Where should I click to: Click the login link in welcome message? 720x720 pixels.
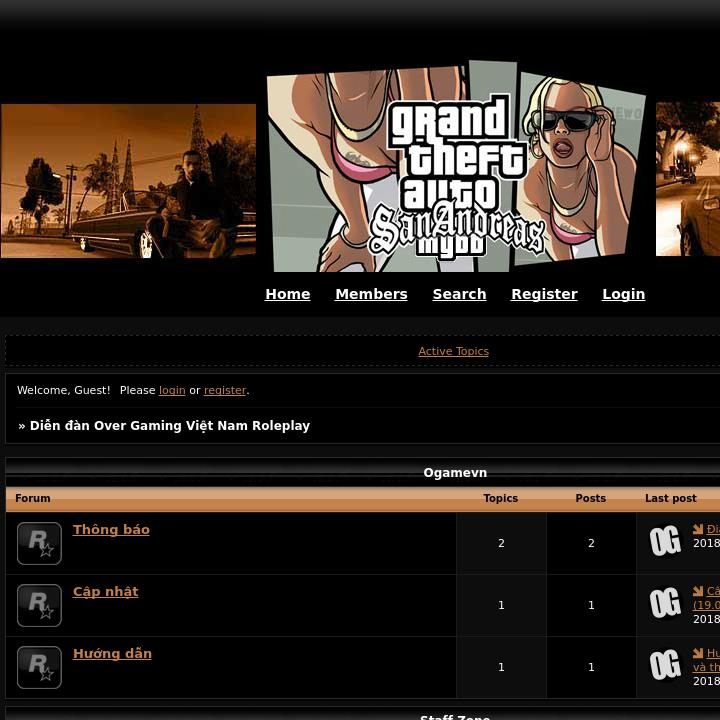click(172, 390)
